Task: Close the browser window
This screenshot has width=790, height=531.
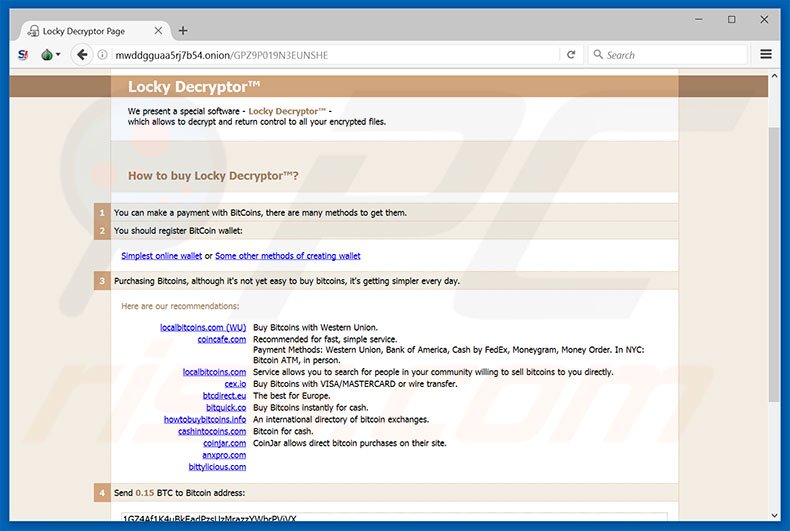Action: (764, 20)
